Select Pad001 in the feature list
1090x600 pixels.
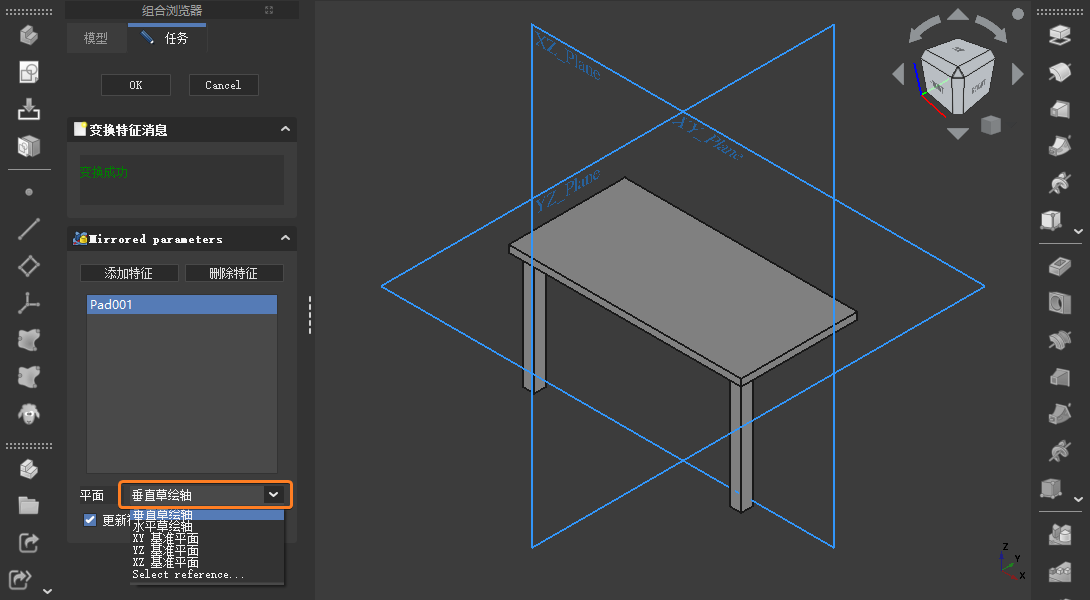point(181,305)
